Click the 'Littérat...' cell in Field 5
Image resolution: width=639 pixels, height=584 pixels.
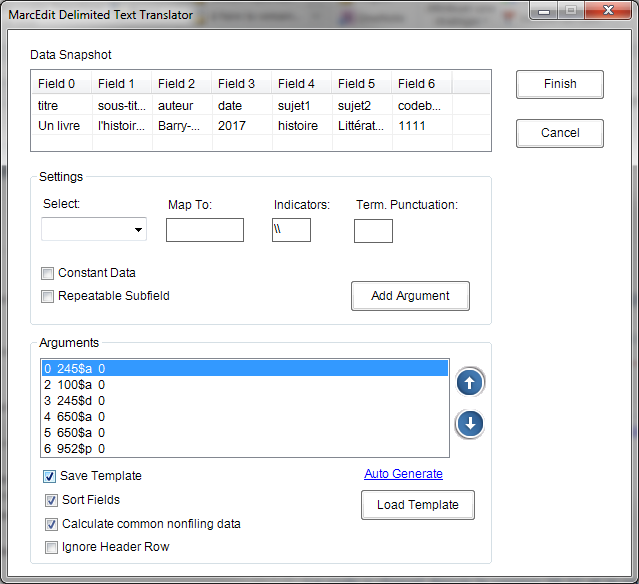click(361, 126)
